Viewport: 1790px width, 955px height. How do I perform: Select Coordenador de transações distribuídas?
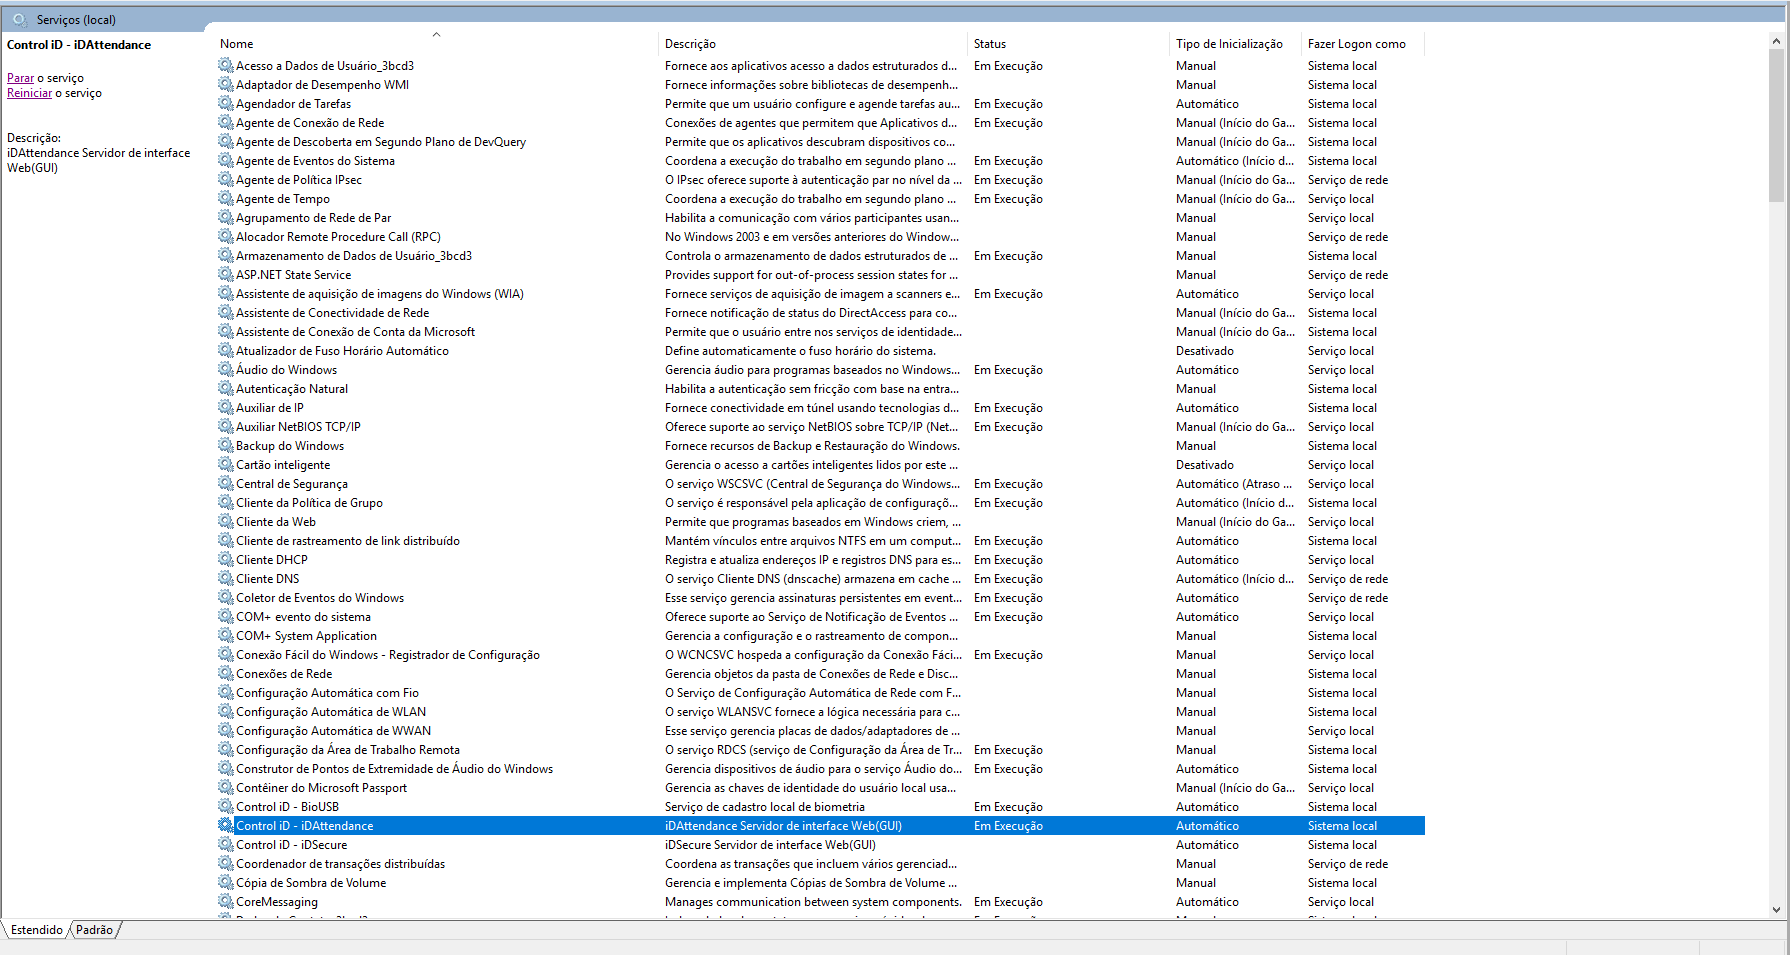[820, 864]
